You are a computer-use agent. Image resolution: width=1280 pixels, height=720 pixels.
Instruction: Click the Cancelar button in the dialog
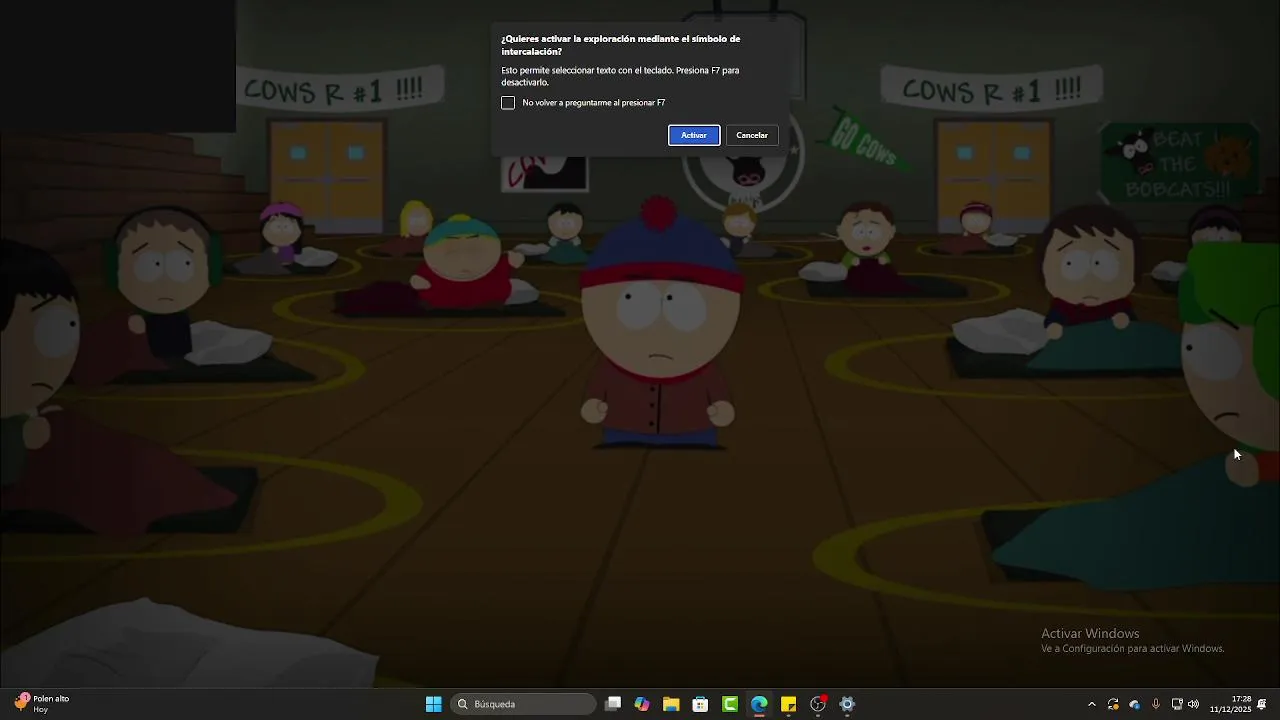752,135
